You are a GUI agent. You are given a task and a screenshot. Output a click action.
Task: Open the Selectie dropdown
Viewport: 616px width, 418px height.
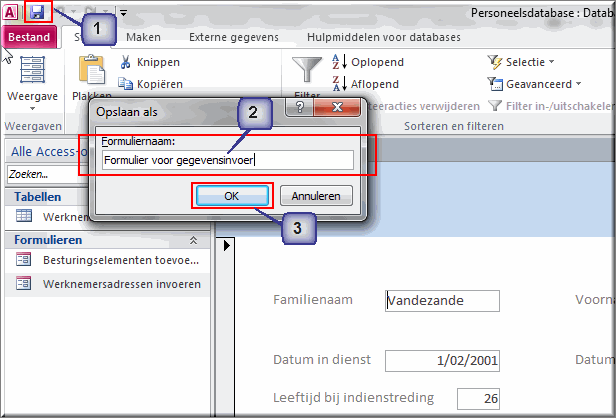521,62
